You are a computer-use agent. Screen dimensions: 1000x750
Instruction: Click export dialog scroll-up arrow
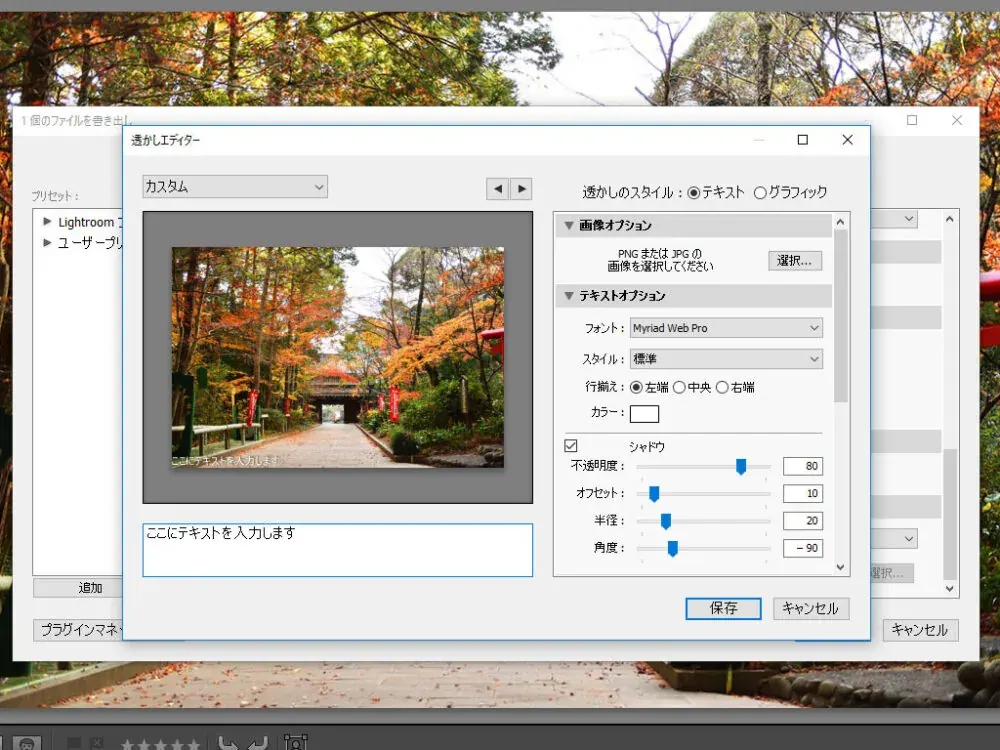coord(950,219)
